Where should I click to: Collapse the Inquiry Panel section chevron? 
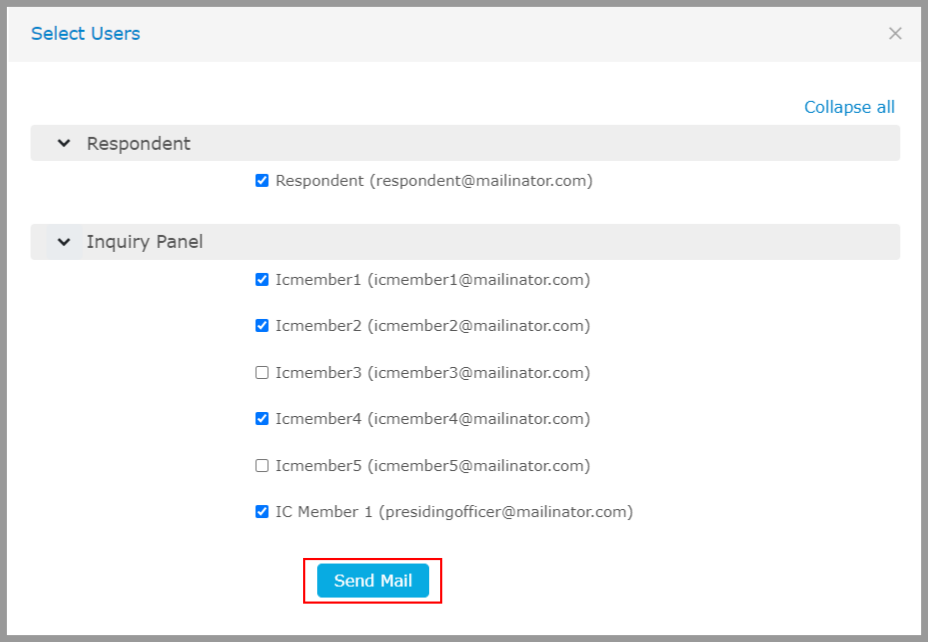(64, 242)
